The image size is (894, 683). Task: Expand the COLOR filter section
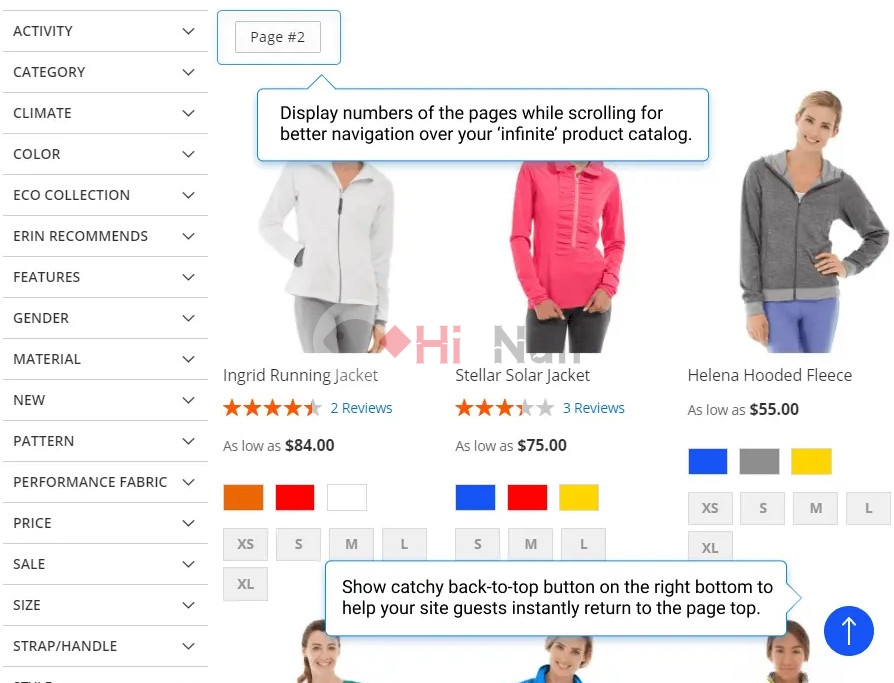coord(105,154)
